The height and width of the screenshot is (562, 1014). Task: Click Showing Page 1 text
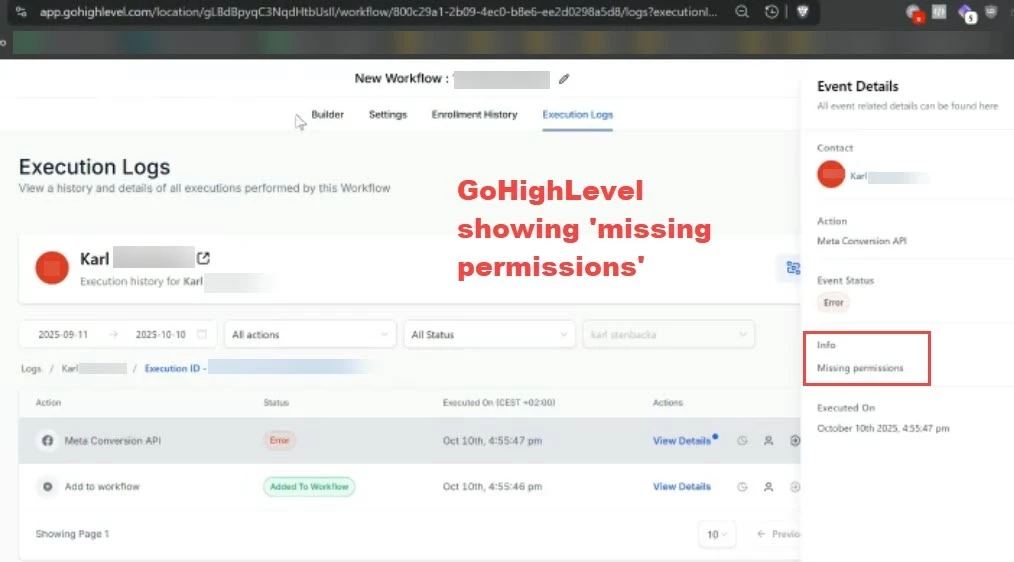[x=72, y=534]
